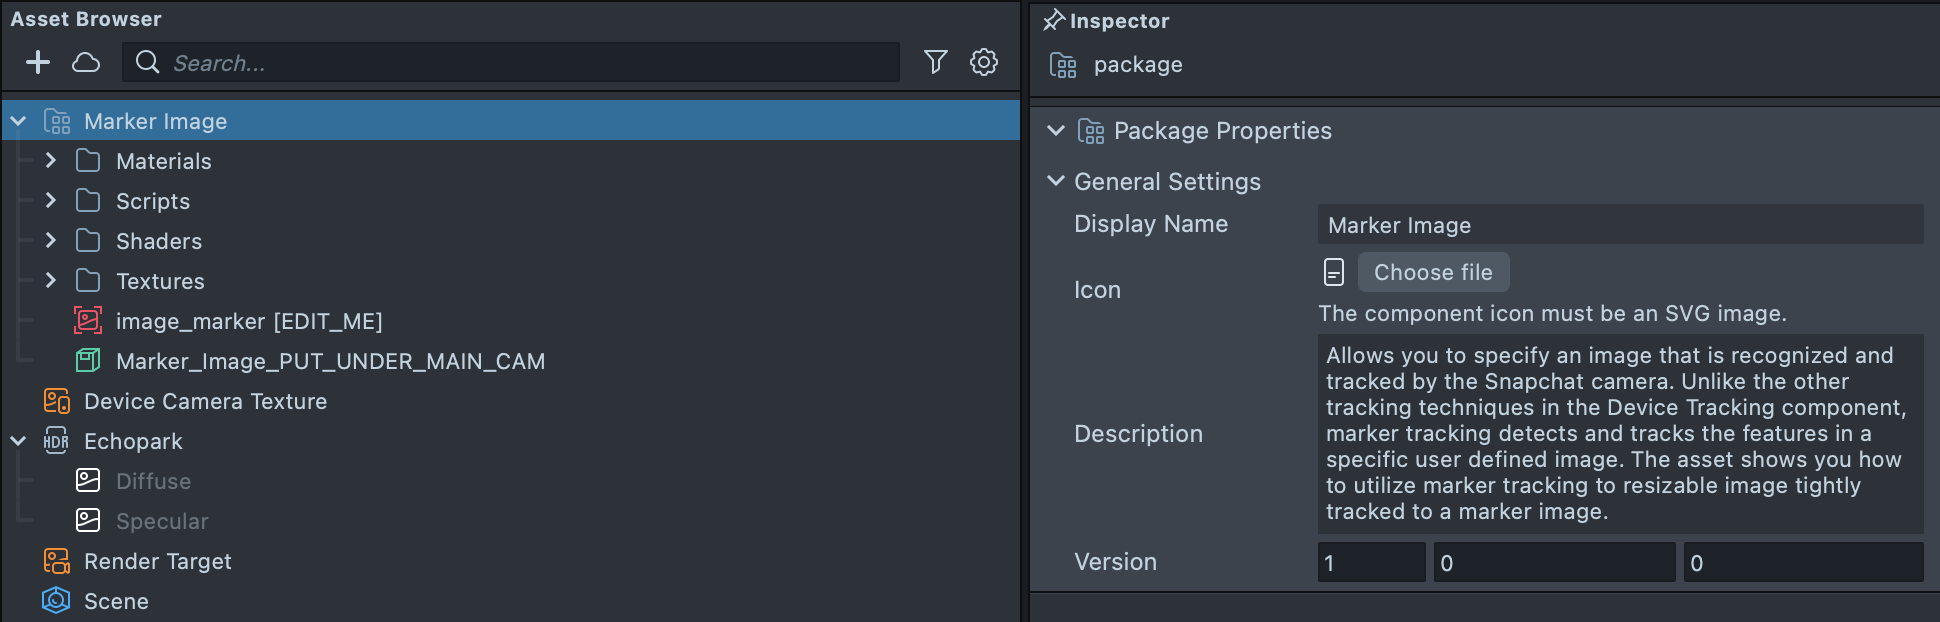Expand the Textures folder
The height and width of the screenshot is (622, 1940).
[51, 281]
